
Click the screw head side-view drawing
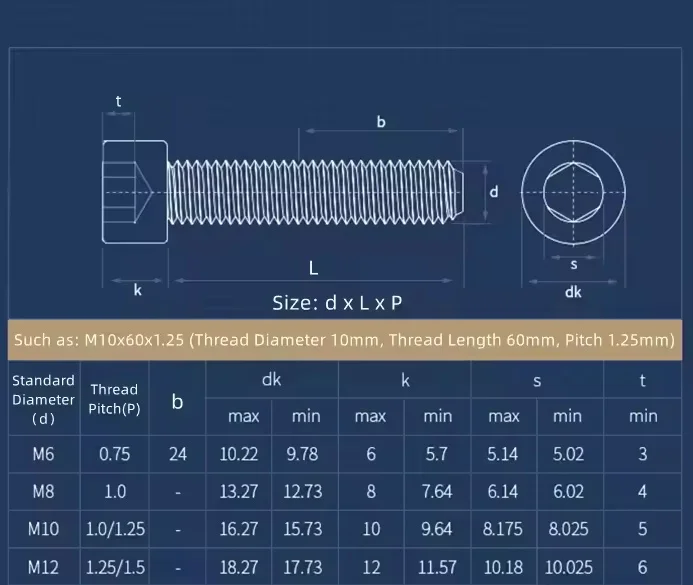[135, 192]
